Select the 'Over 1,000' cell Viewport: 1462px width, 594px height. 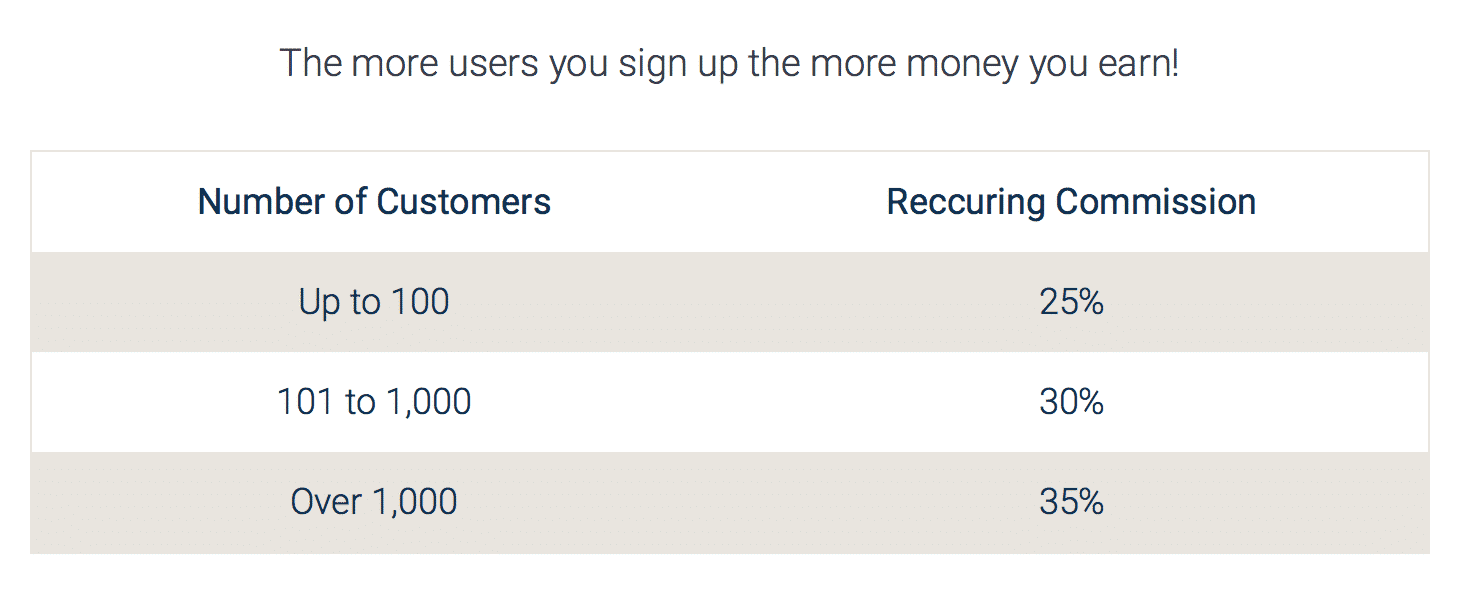(x=374, y=502)
